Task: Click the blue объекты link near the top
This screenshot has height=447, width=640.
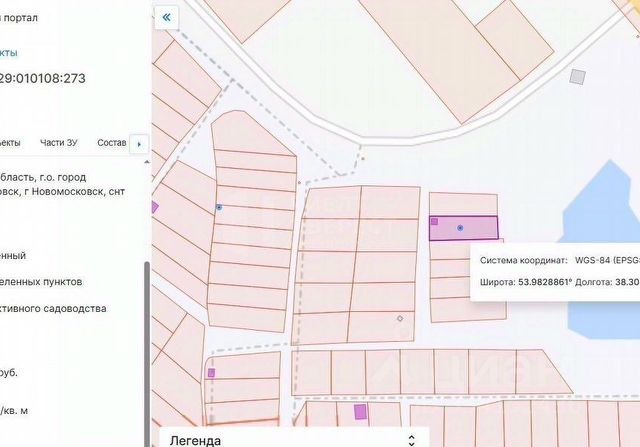Action: pyautogui.click(x=9, y=53)
